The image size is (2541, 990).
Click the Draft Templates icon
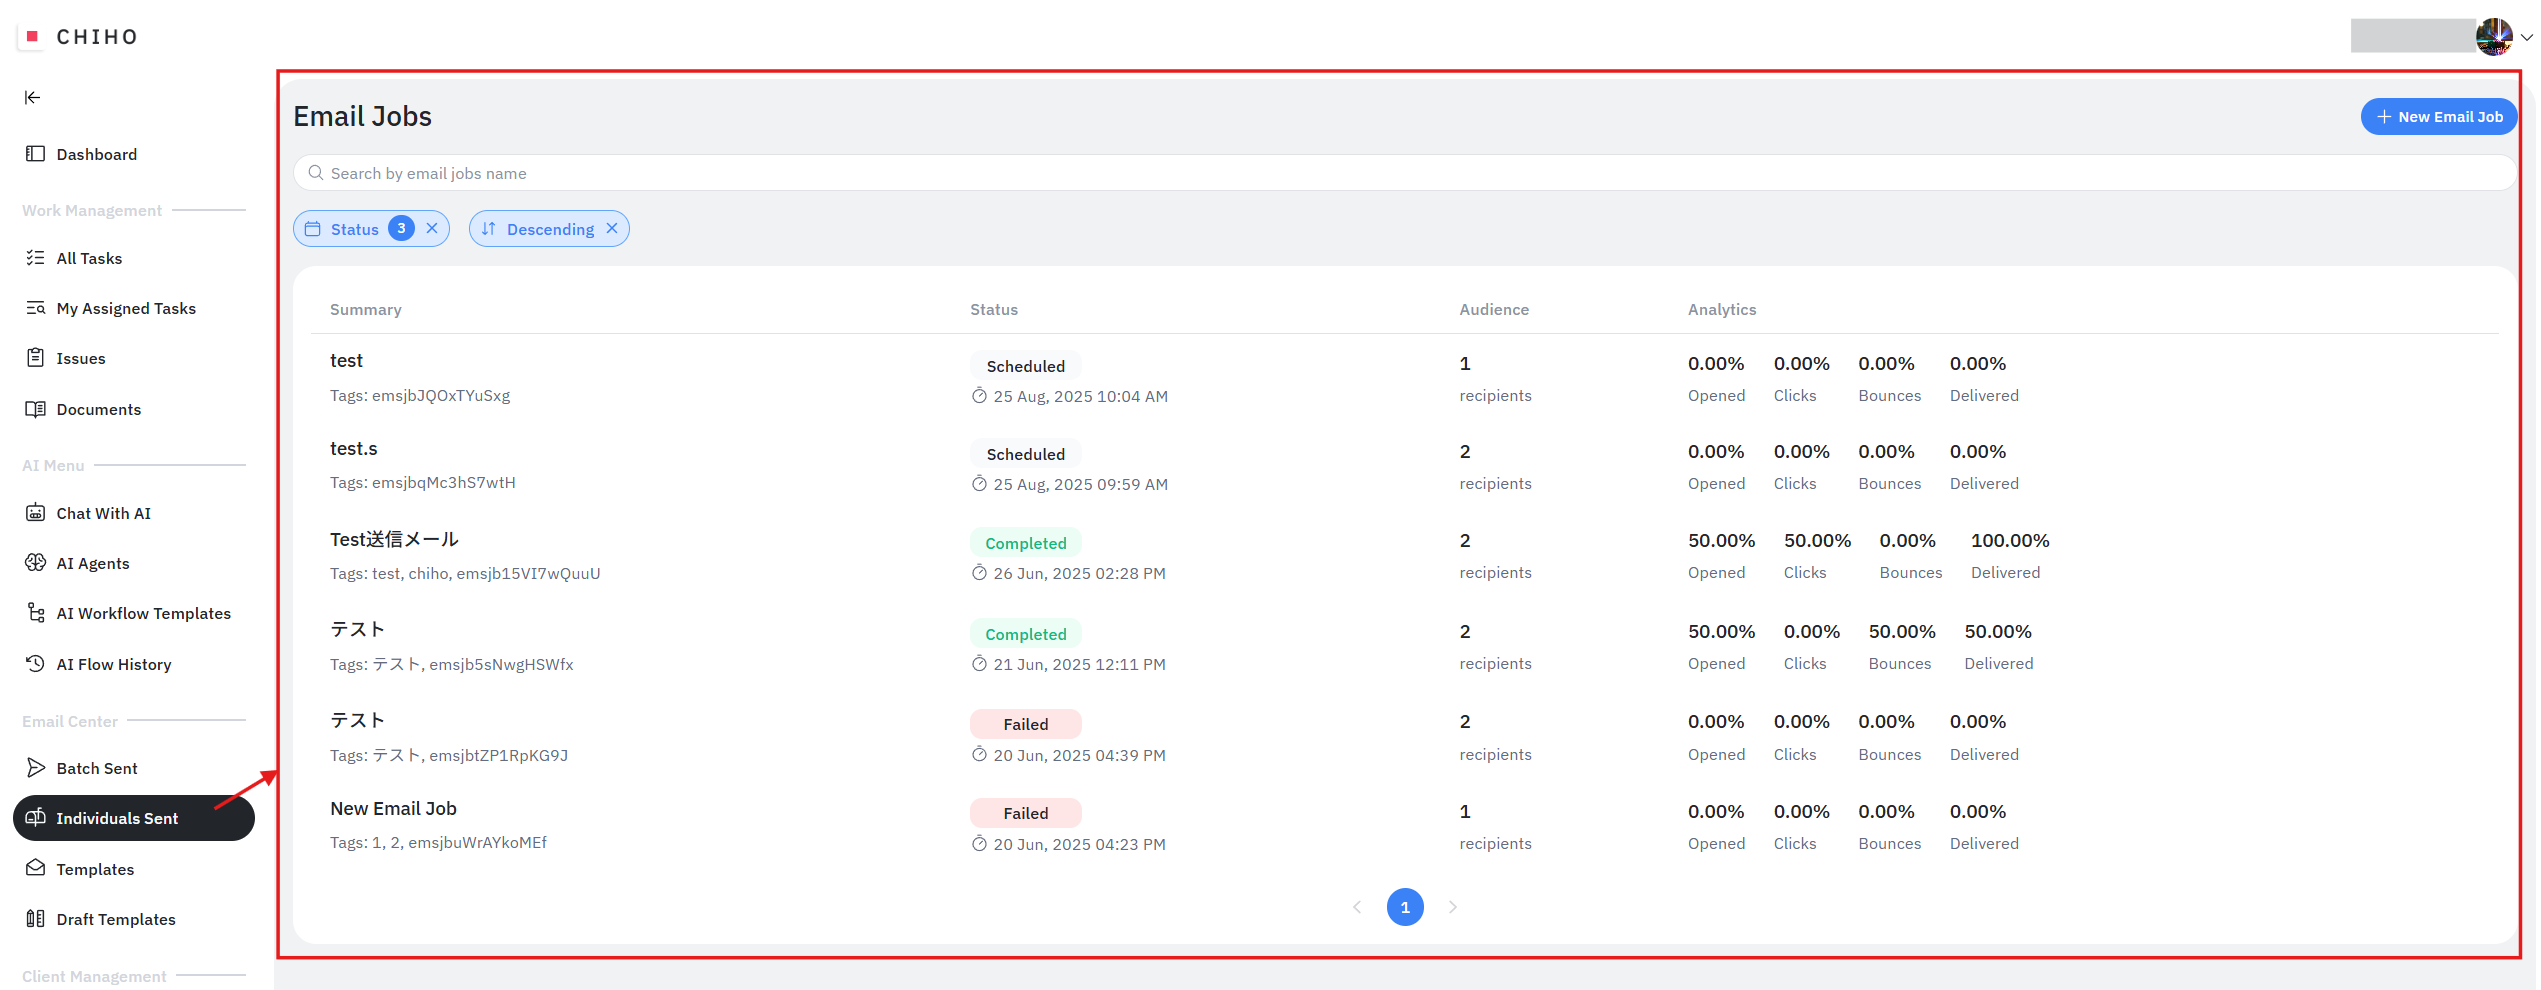(35, 919)
